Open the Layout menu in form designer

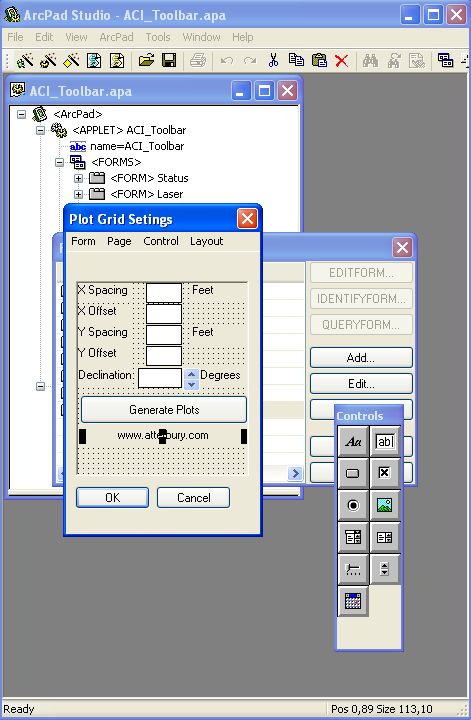tap(207, 241)
